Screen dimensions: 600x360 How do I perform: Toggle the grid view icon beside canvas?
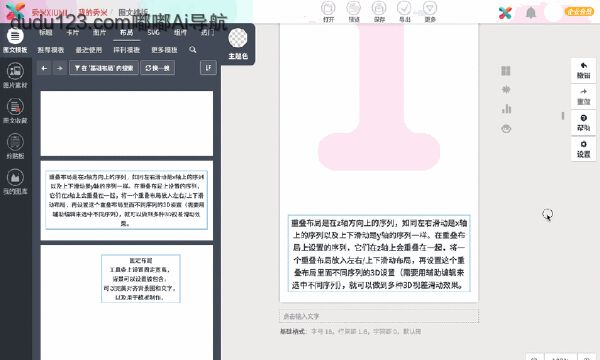[x=506, y=71]
